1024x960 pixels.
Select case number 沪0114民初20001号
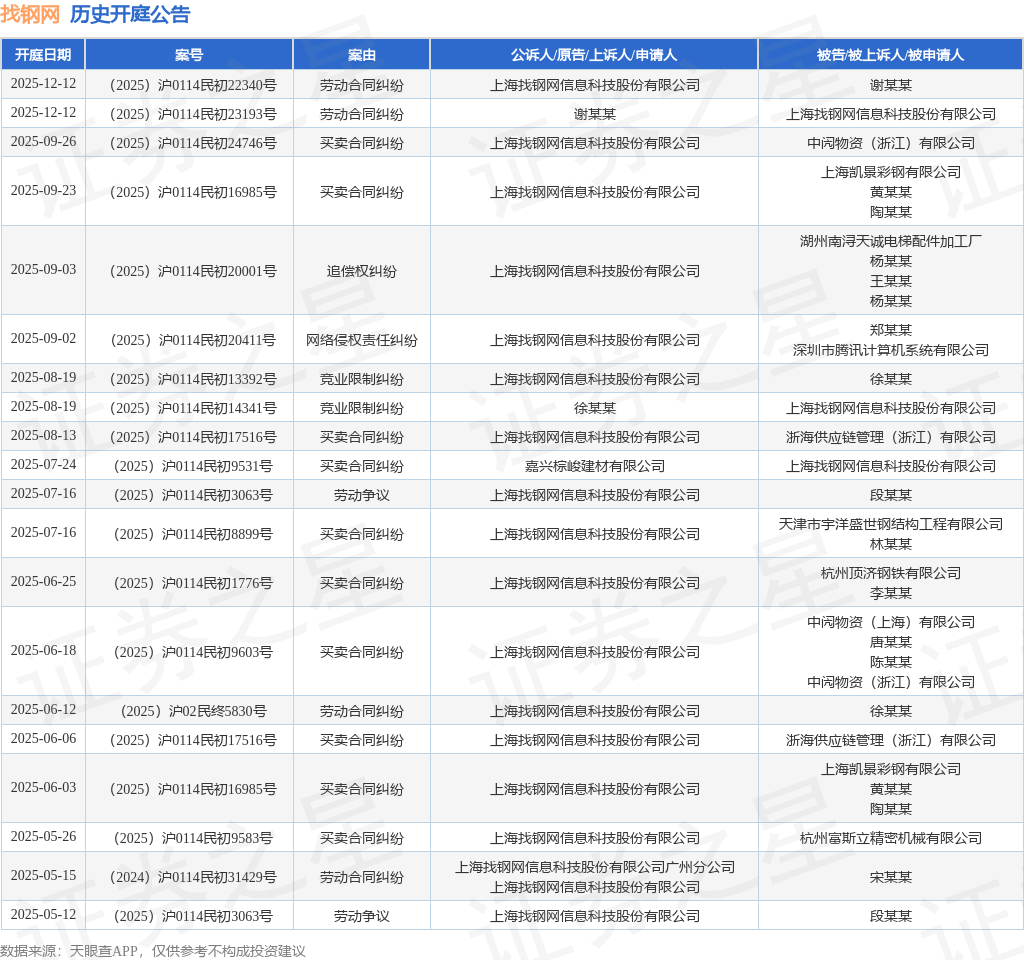pos(193,271)
